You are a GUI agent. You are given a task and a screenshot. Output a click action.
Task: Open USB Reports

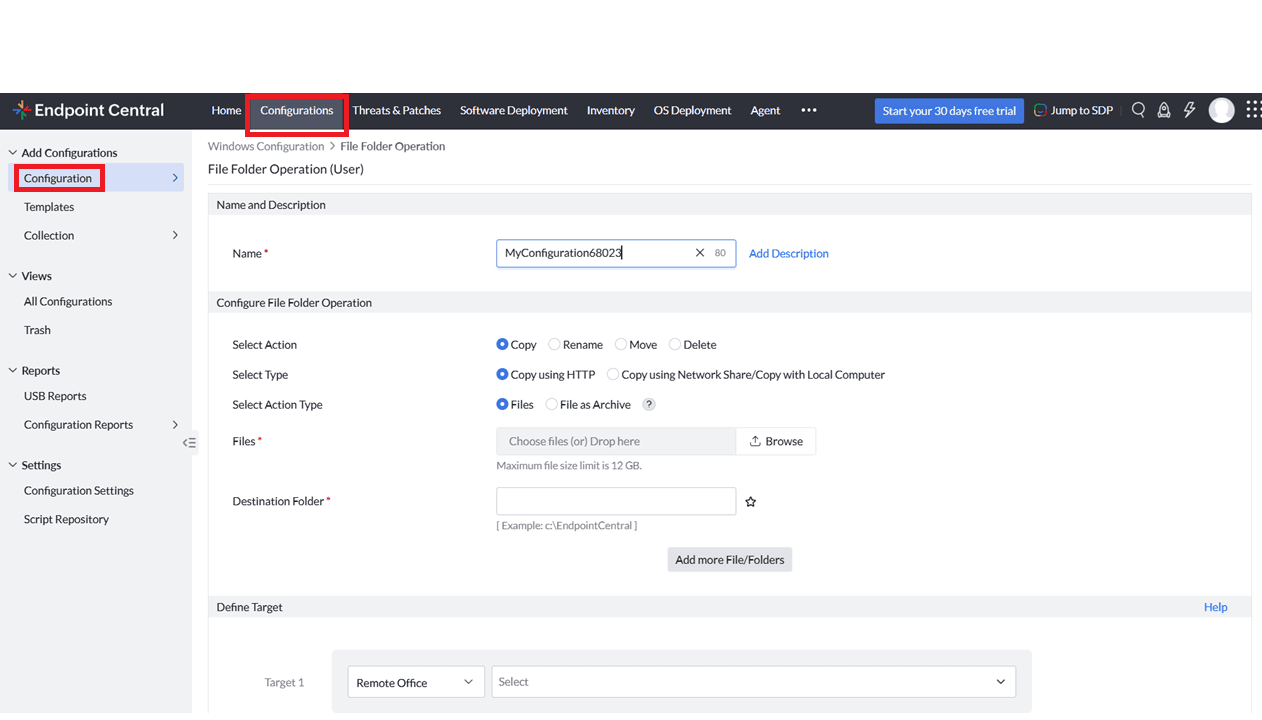(x=55, y=396)
